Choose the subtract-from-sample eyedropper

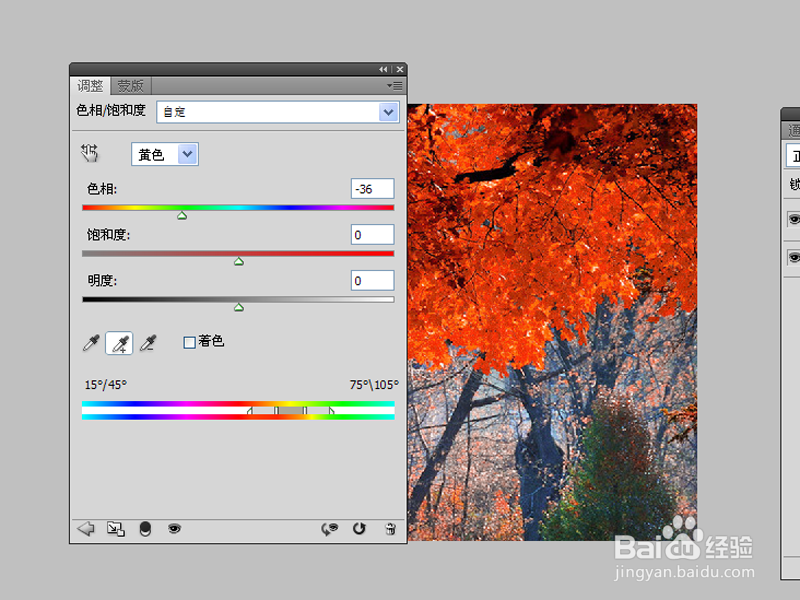tap(148, 343)
